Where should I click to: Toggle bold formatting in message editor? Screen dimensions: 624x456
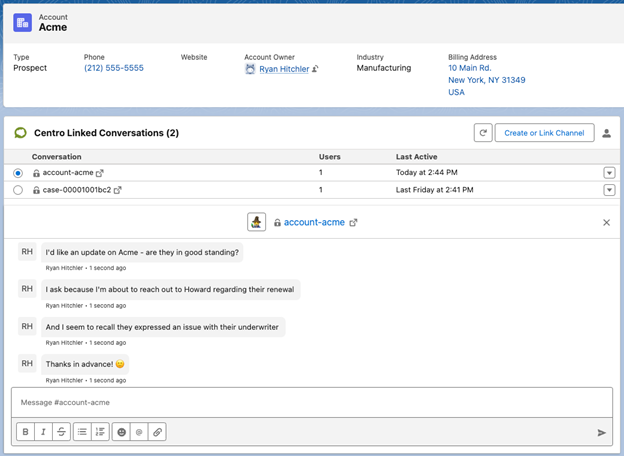[x=25, y=432]
